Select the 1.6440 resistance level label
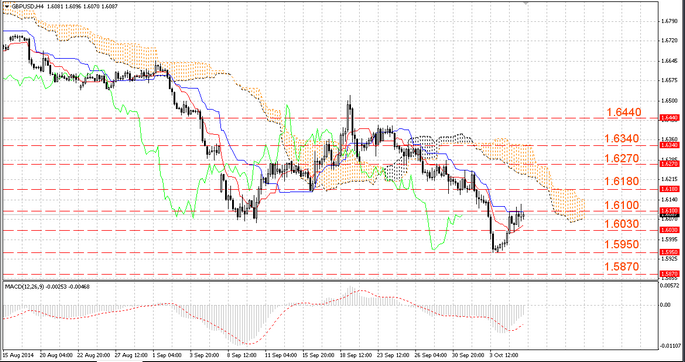This screenshot has width=685, height=362. (x=623, y=112)
